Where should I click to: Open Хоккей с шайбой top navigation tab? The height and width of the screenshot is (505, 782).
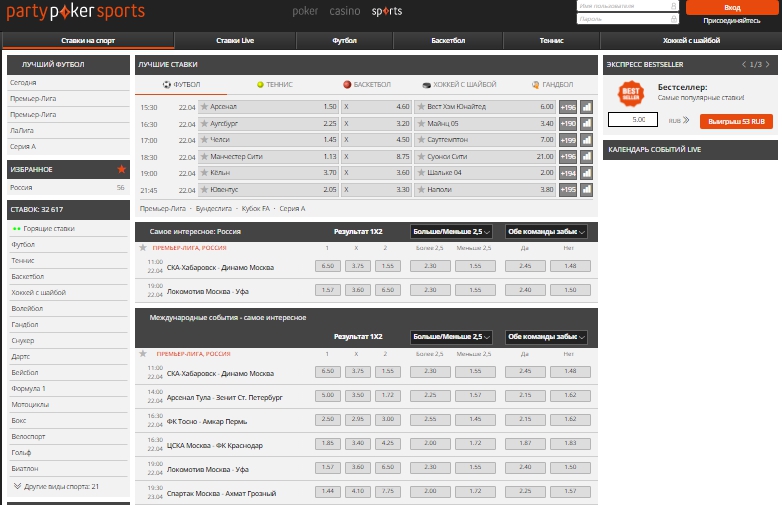point(691,40)
